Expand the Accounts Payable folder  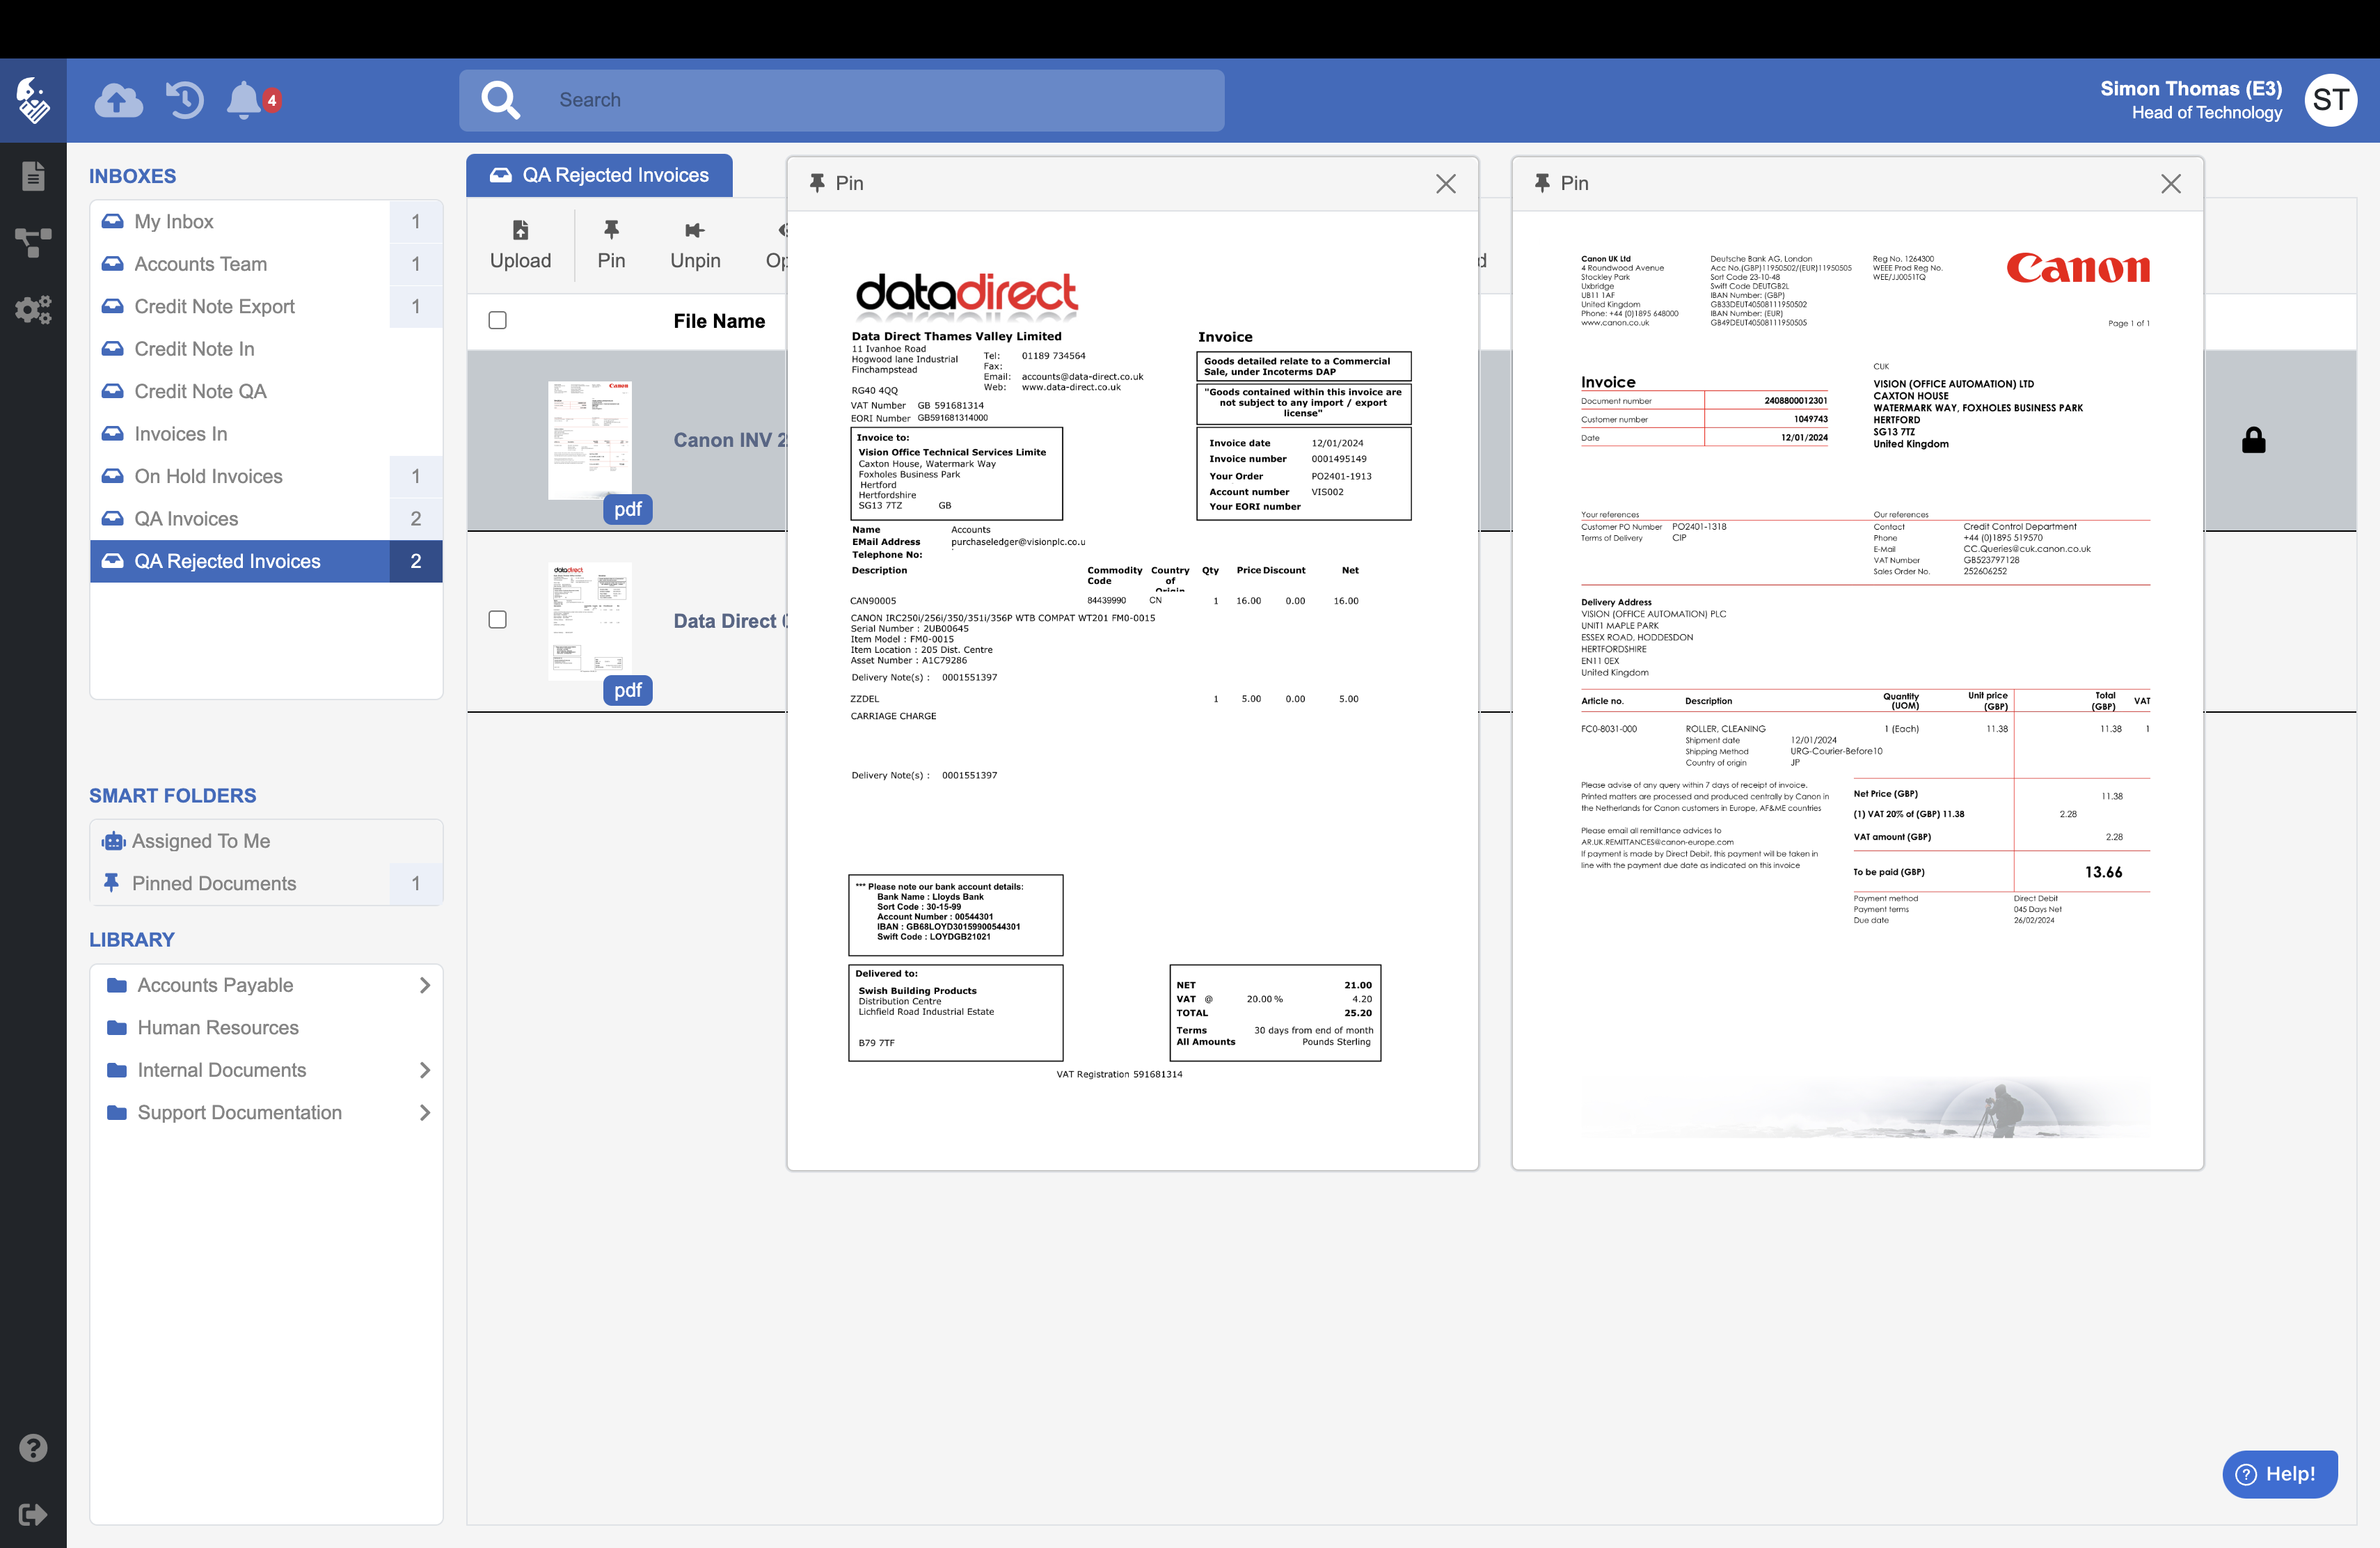point(425,985)
